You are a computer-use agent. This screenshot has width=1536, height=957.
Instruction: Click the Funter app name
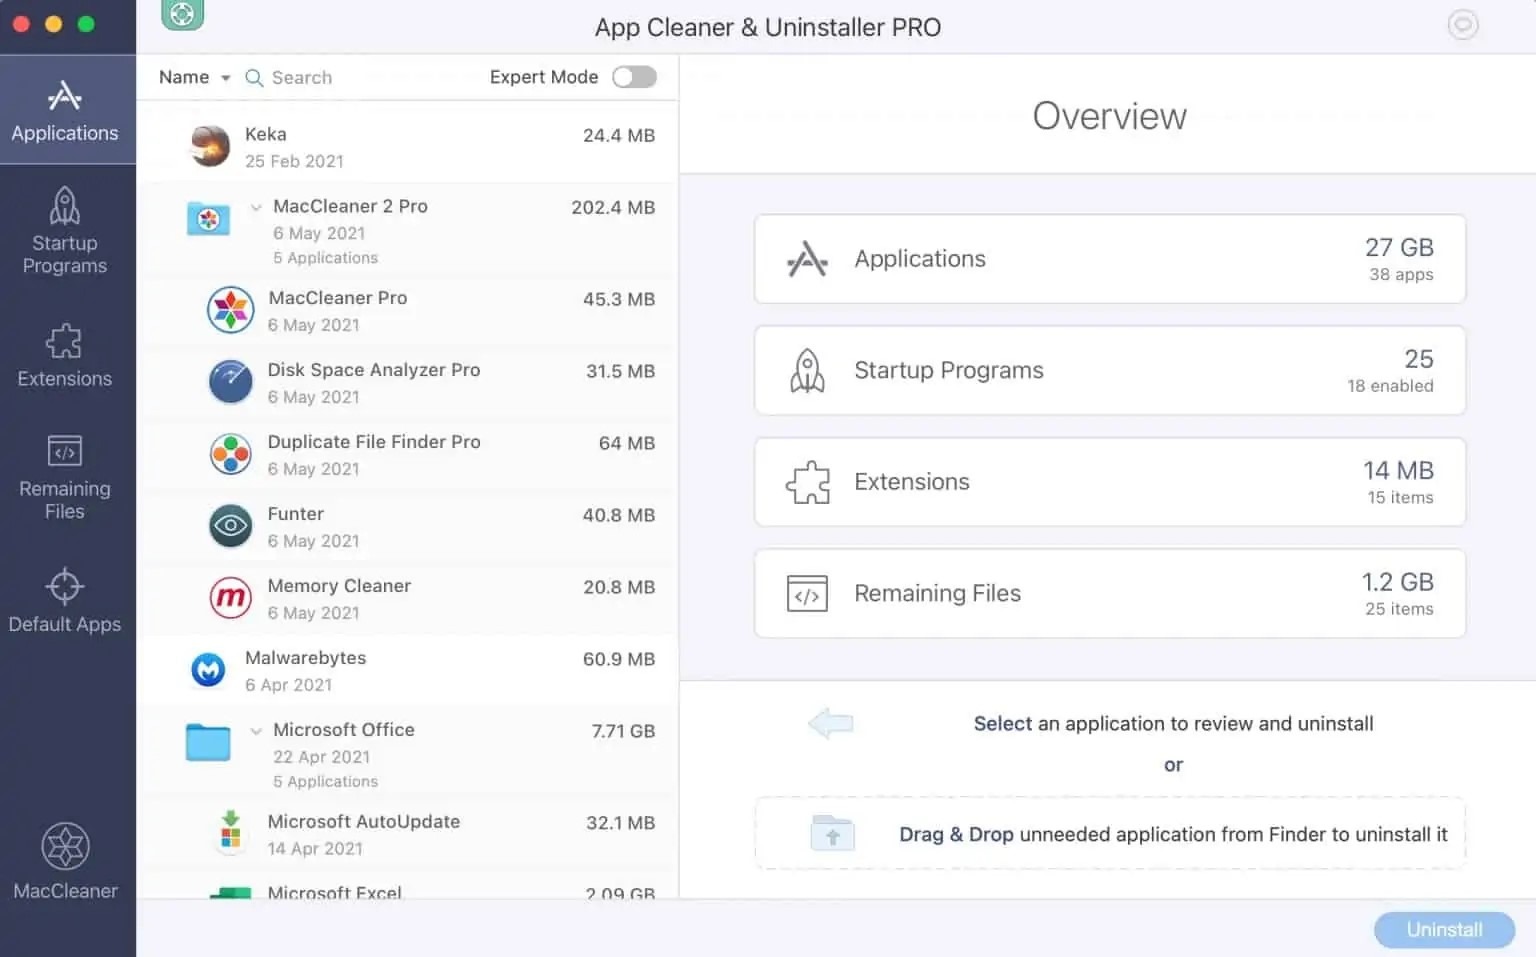pos(296,514)
